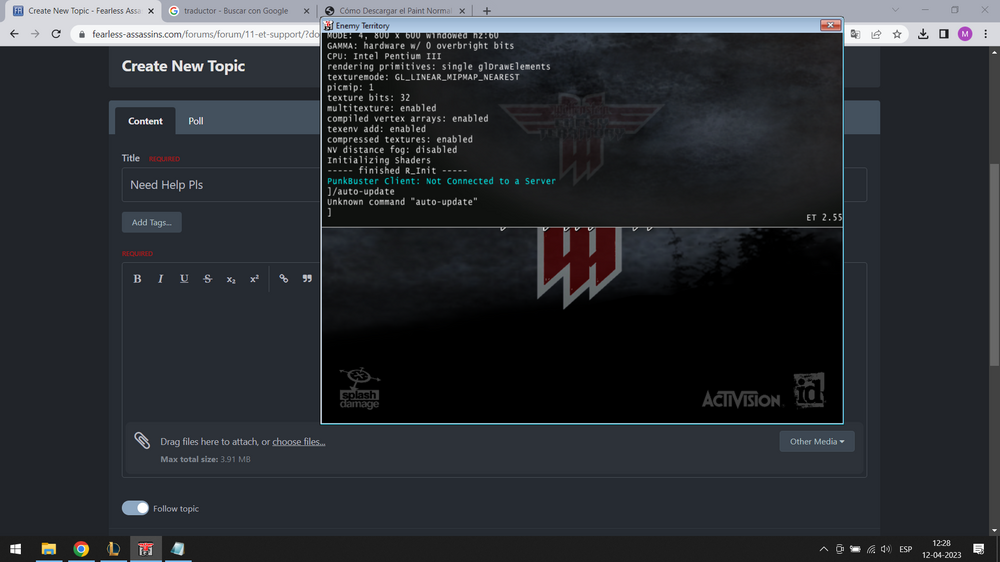
Task: Select the 'Create New Topic' browser tab
Action: (84, 11)
